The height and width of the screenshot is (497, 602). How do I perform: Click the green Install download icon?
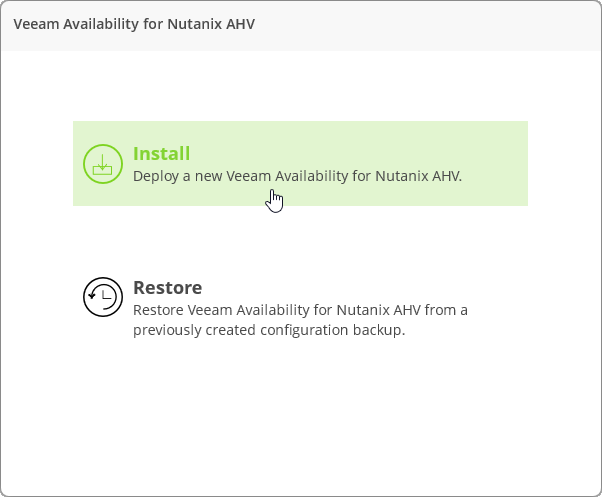click(x=102, y=164)
